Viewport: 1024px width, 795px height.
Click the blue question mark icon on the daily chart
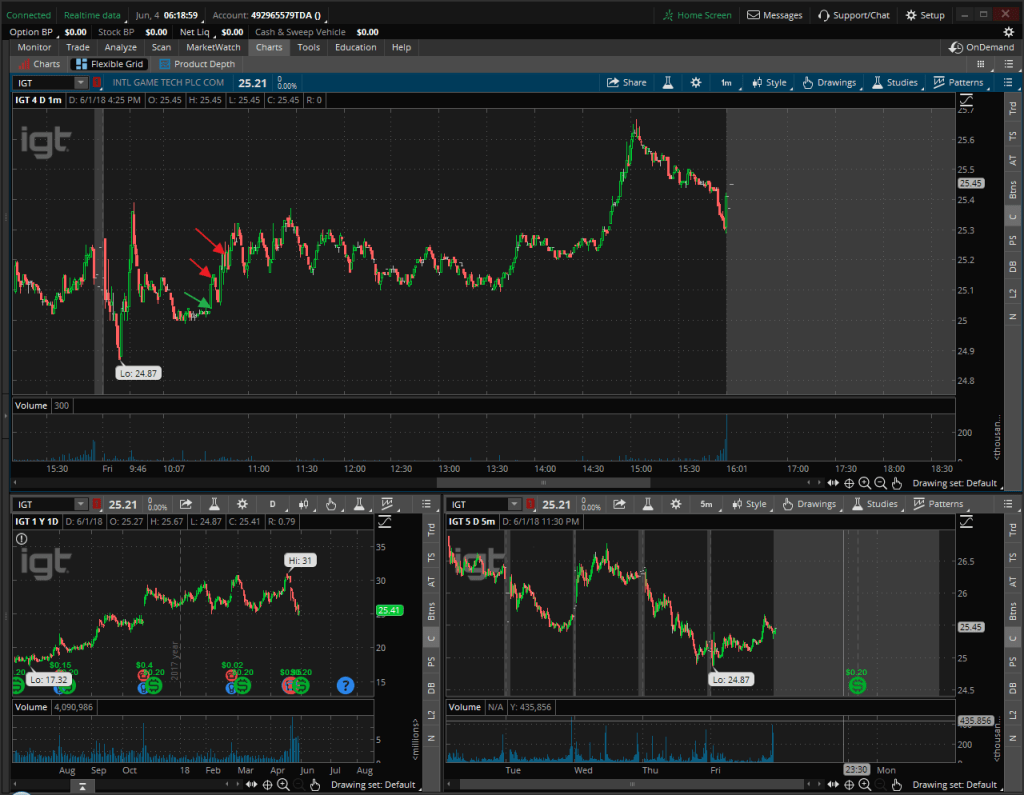coord(345,685)
